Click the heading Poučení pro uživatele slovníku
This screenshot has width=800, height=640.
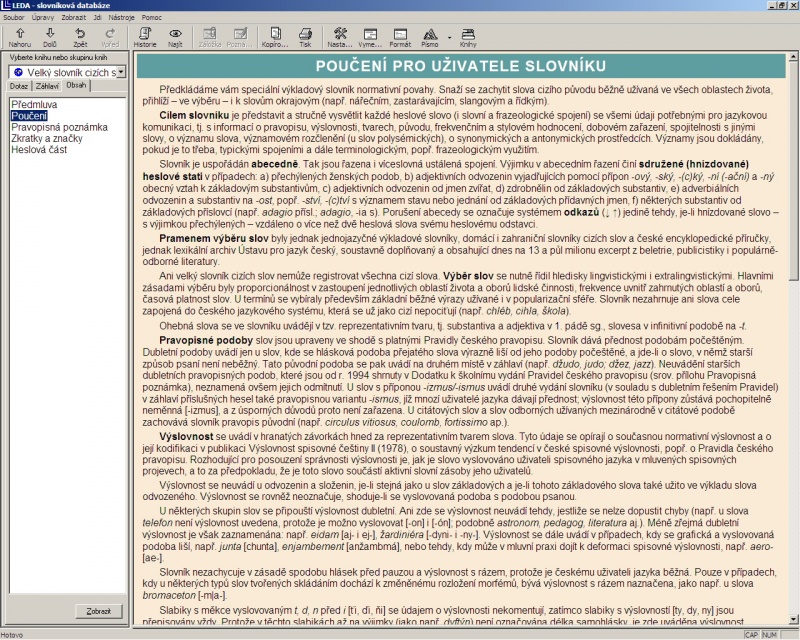[x=461, y=66]
